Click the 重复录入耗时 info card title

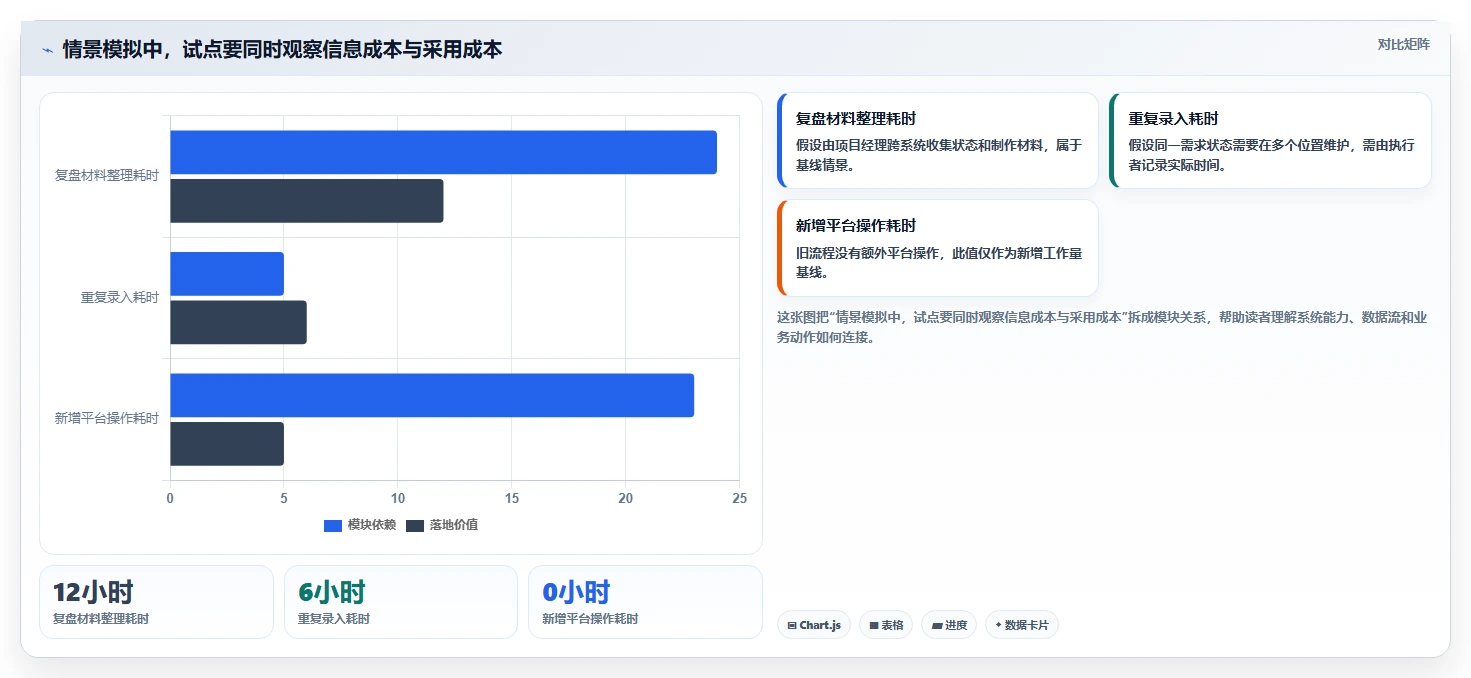click(x=1173, y=119)
